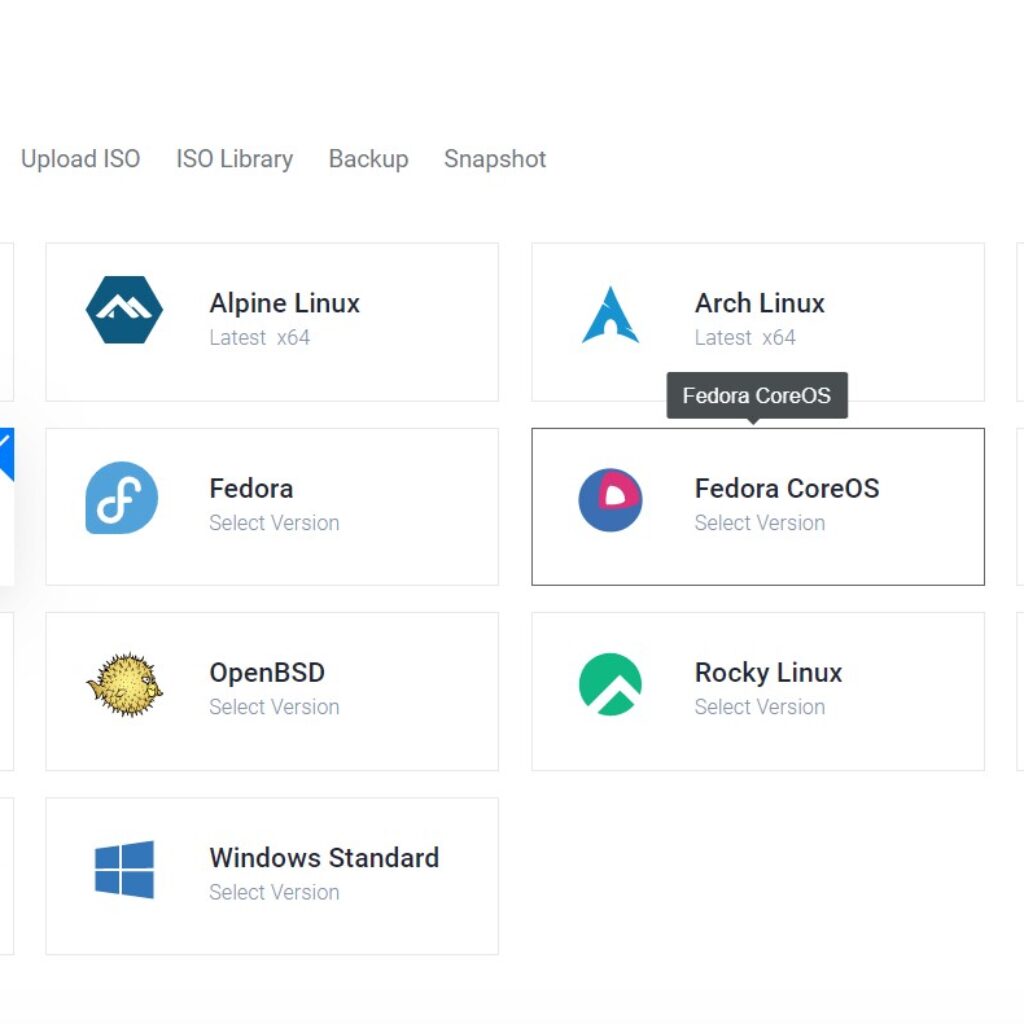
Task: Select the Alpine Linux name text
Action: click(285, 304)
